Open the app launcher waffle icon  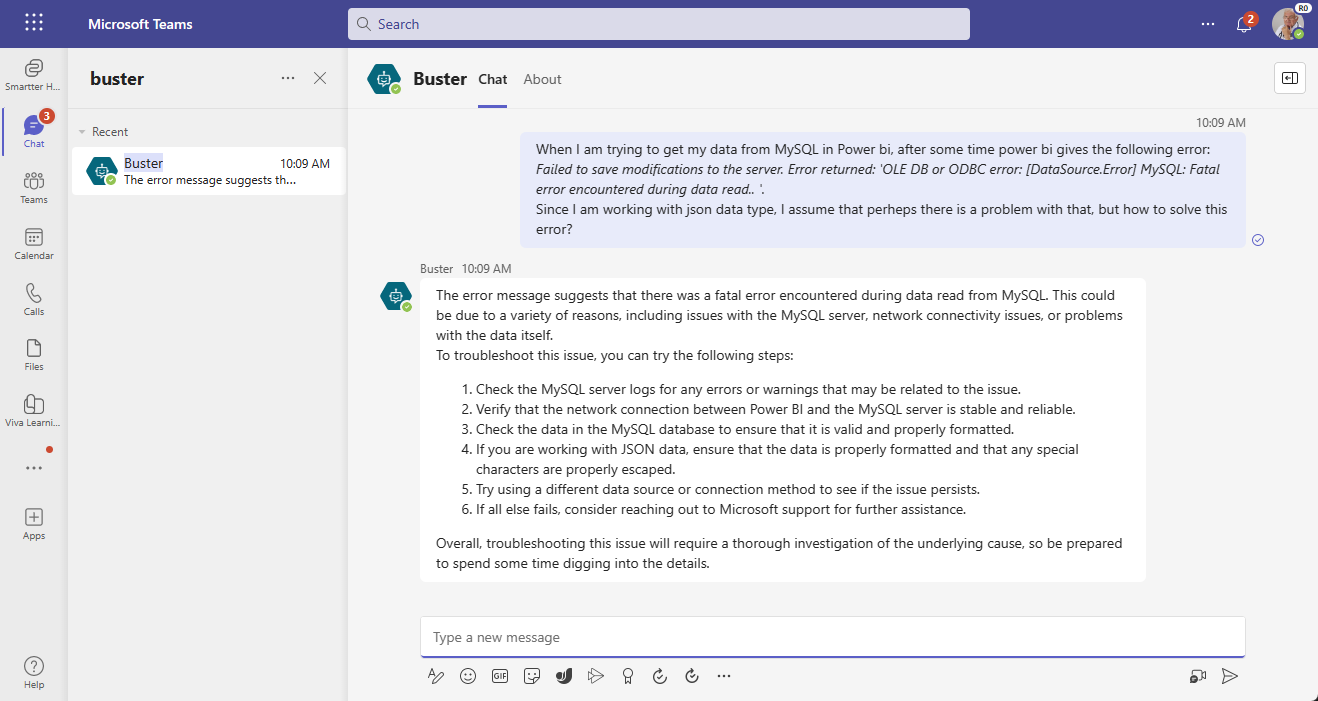[33, 23]
